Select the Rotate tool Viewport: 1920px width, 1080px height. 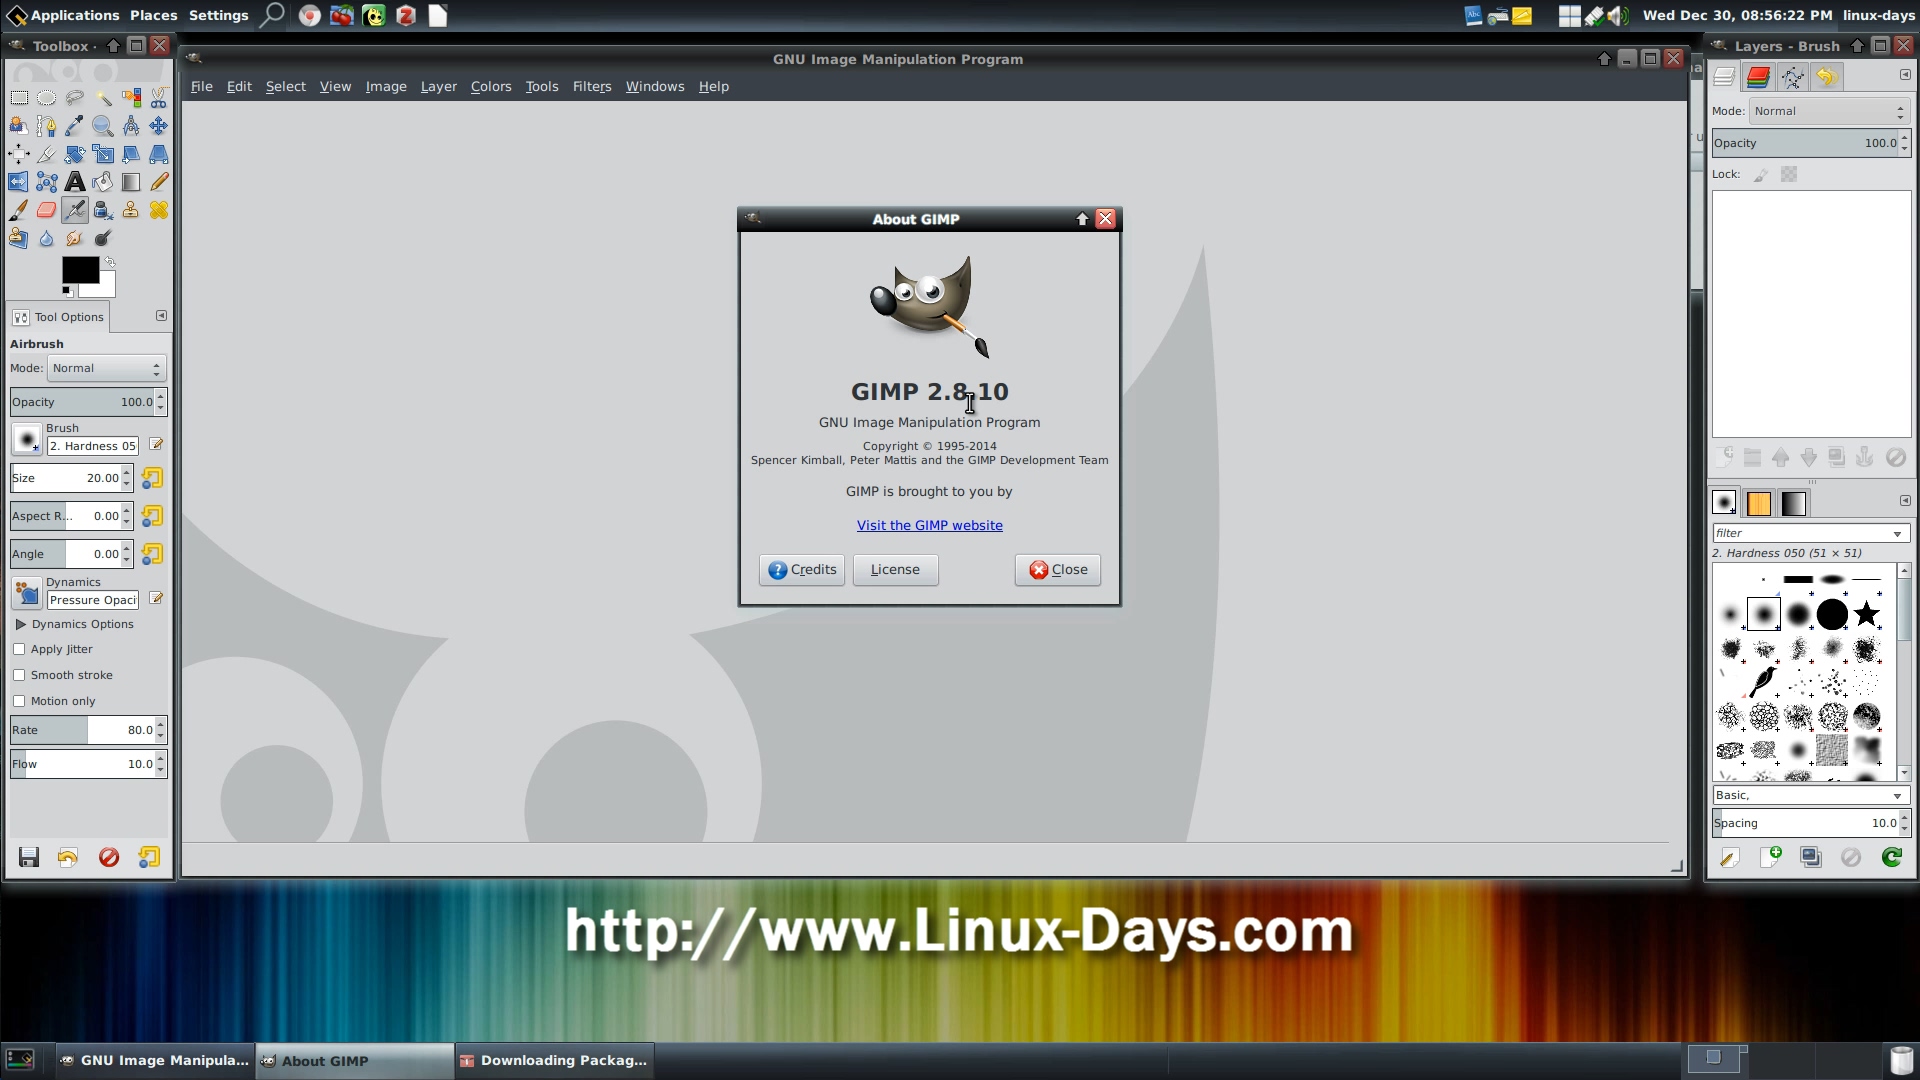[x=75, y=154]
